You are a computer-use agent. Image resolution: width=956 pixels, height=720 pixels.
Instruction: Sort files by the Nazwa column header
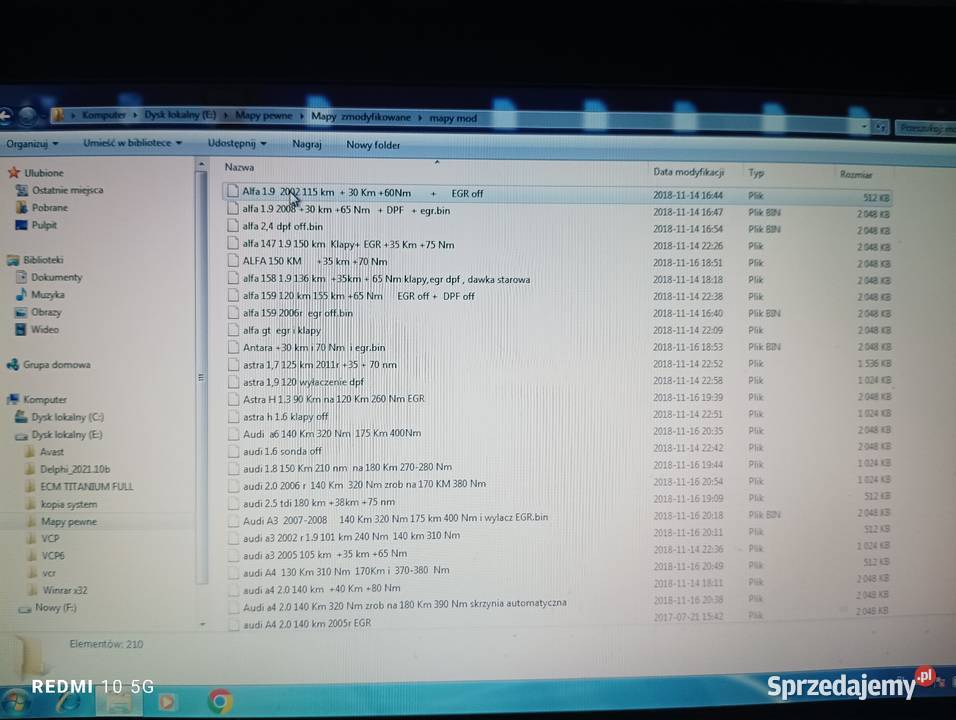click(239, 167)
